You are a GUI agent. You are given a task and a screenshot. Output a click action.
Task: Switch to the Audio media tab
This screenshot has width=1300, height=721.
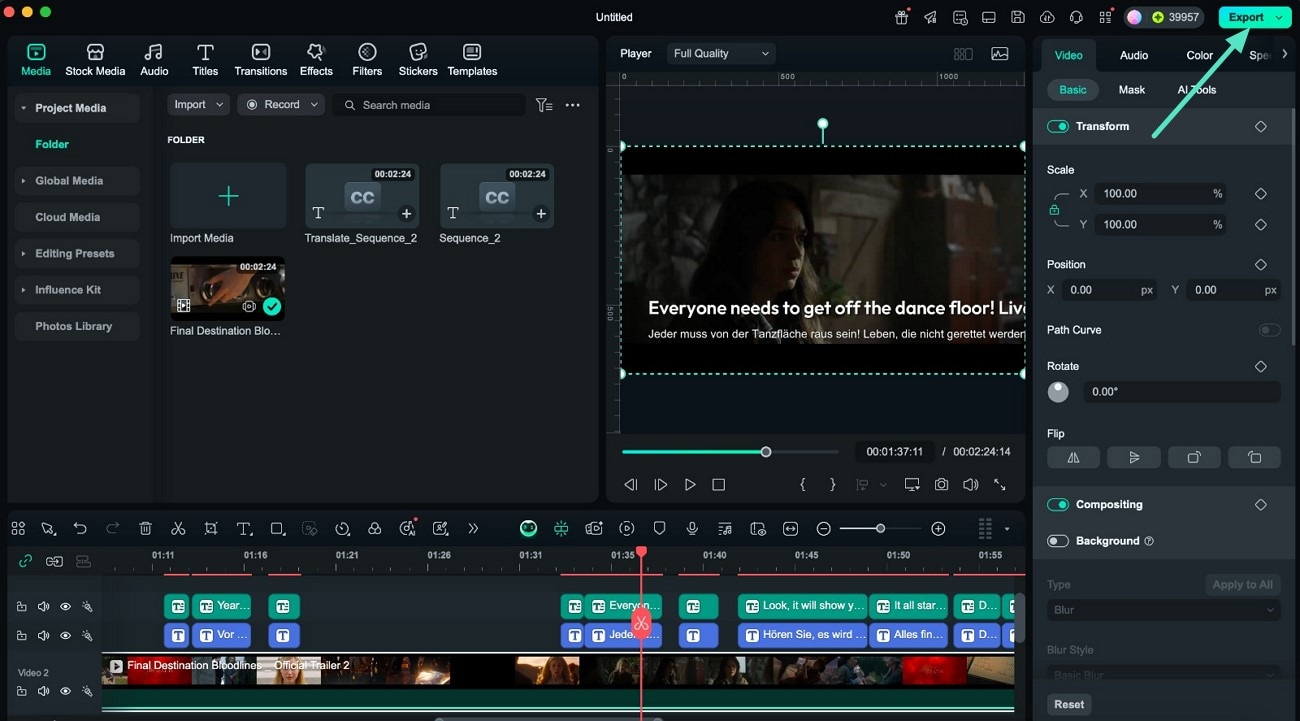[x=154, y=60]
